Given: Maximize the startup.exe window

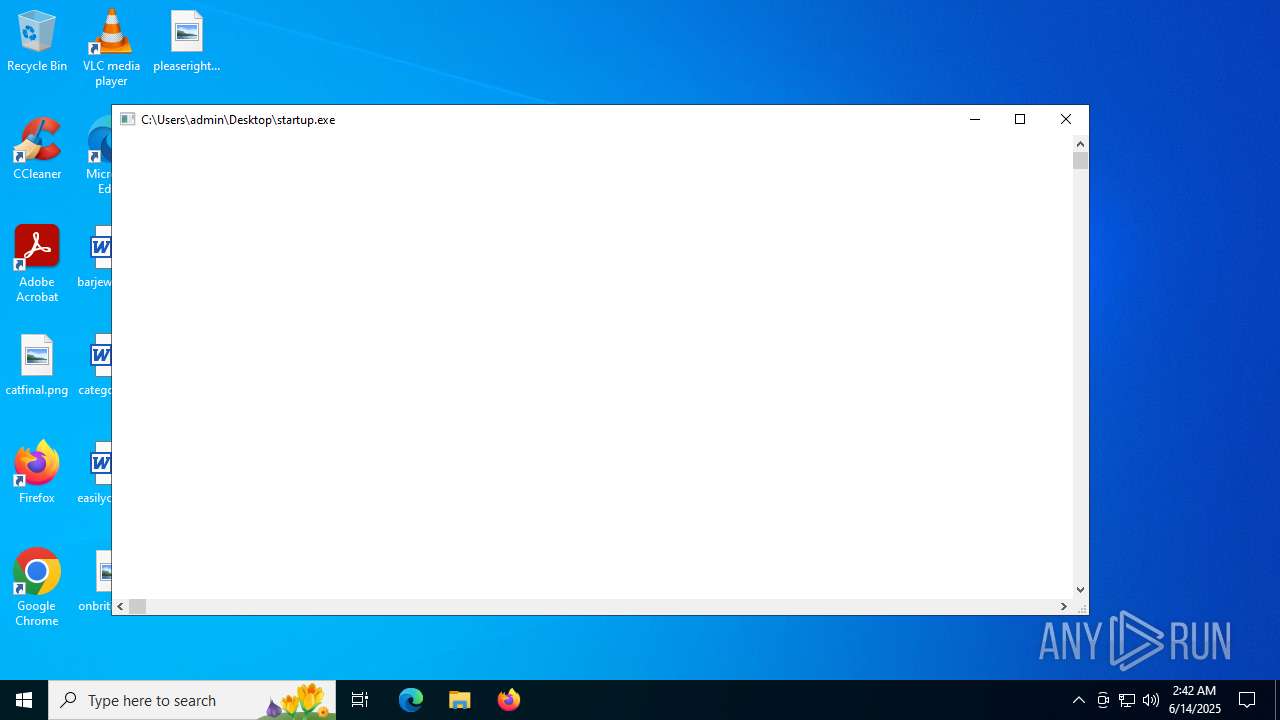Looking at the screenshot, I should (x=1020, y=119).
